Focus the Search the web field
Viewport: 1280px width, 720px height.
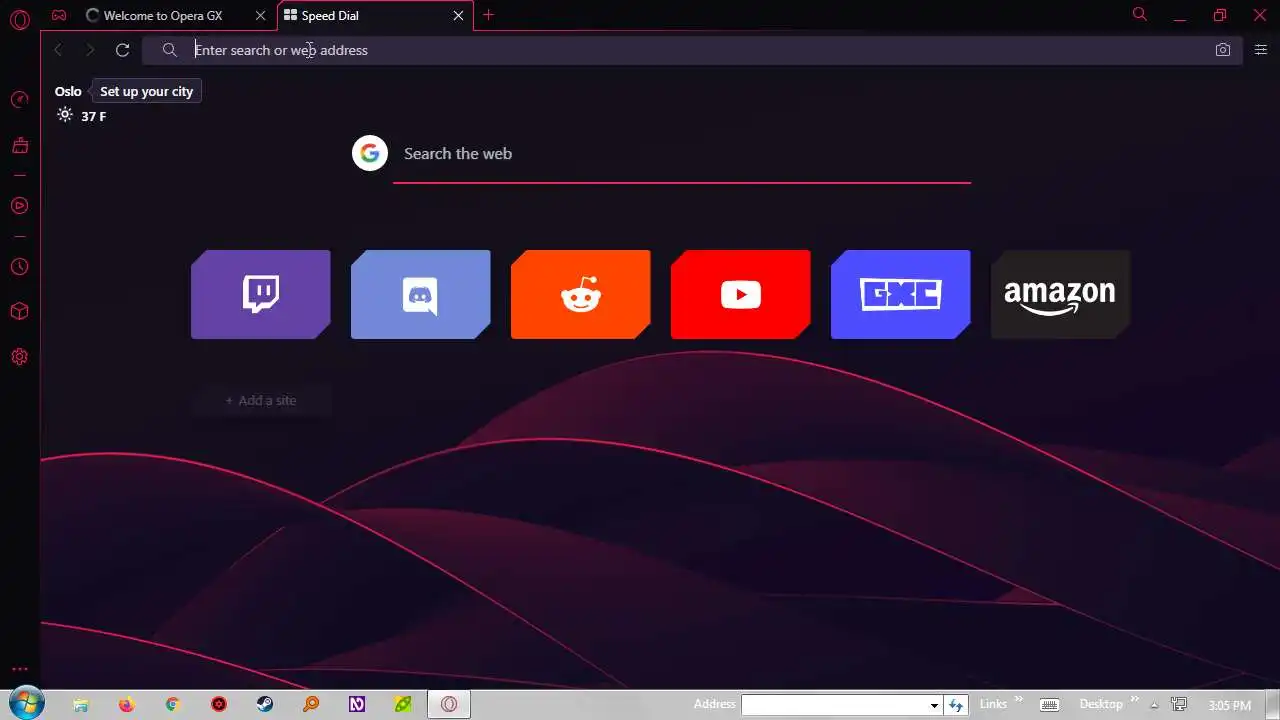682,154
